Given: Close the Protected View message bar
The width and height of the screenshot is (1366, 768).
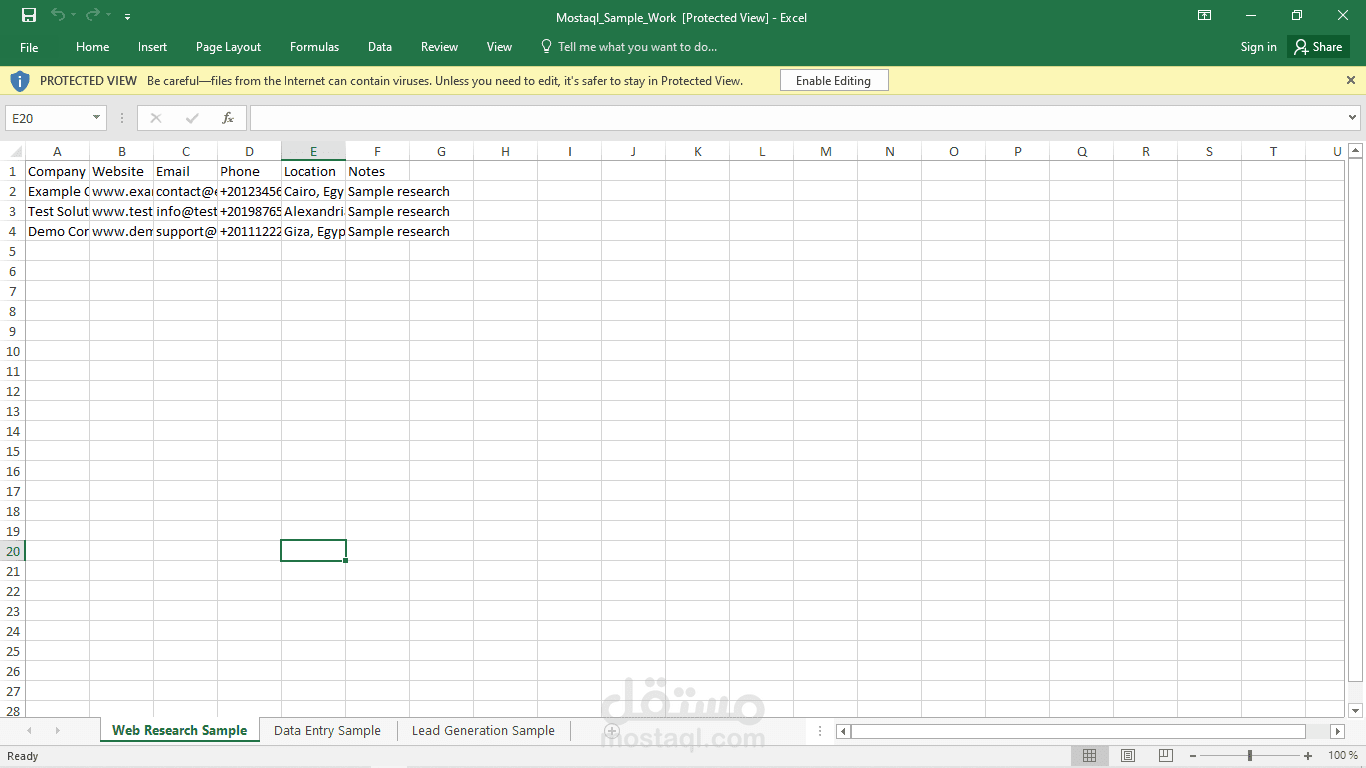Looking at the screenshot, I should tap(1351, 80).
